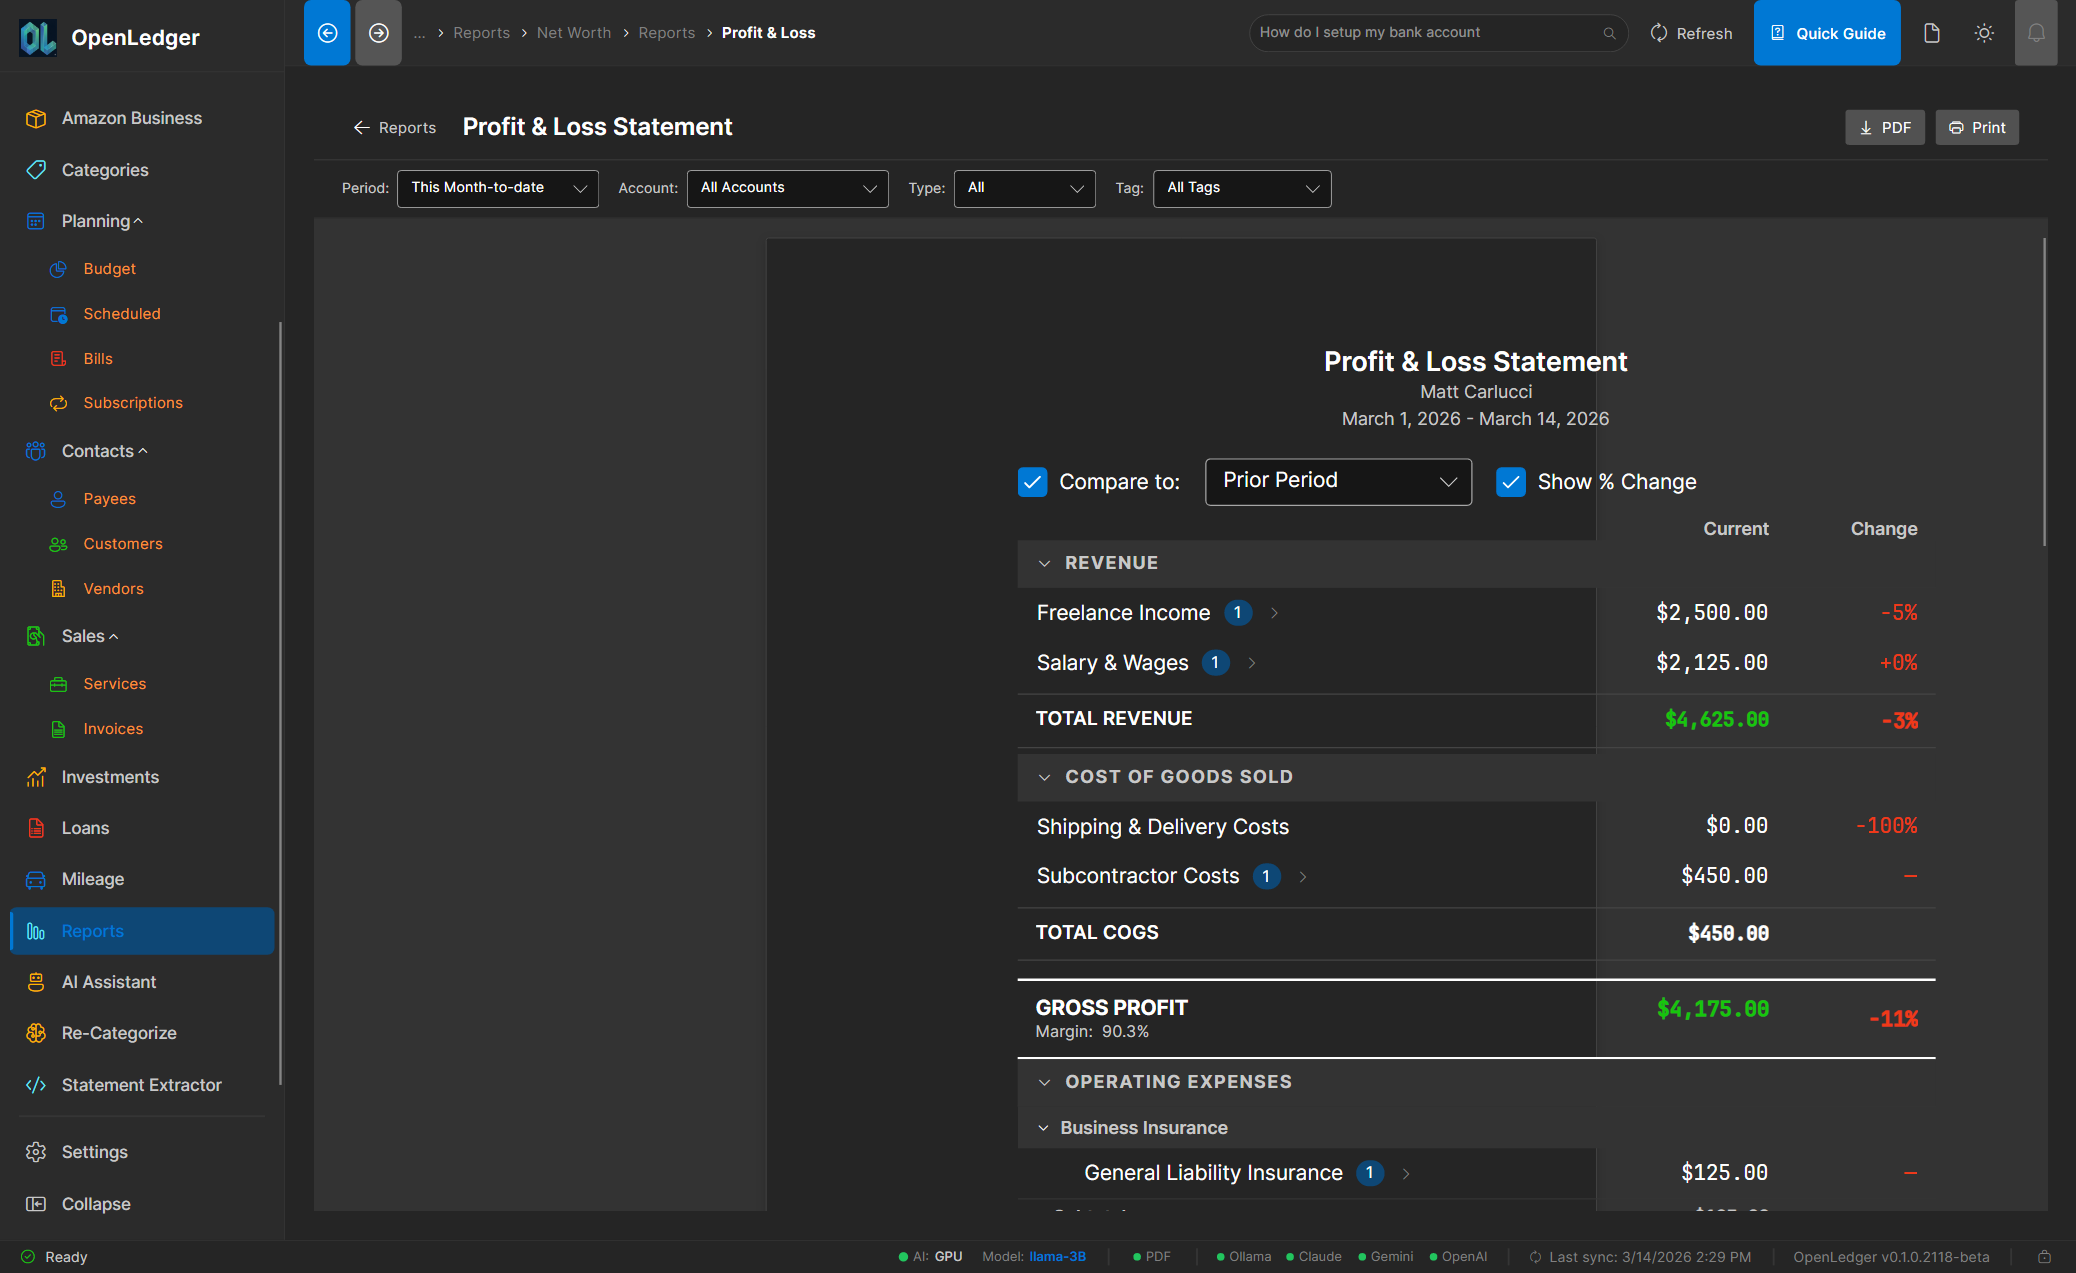Open the Period dropdown This Month-to-date
This screenshot has width=2076, height=1273.
click(x=497, y=188)
